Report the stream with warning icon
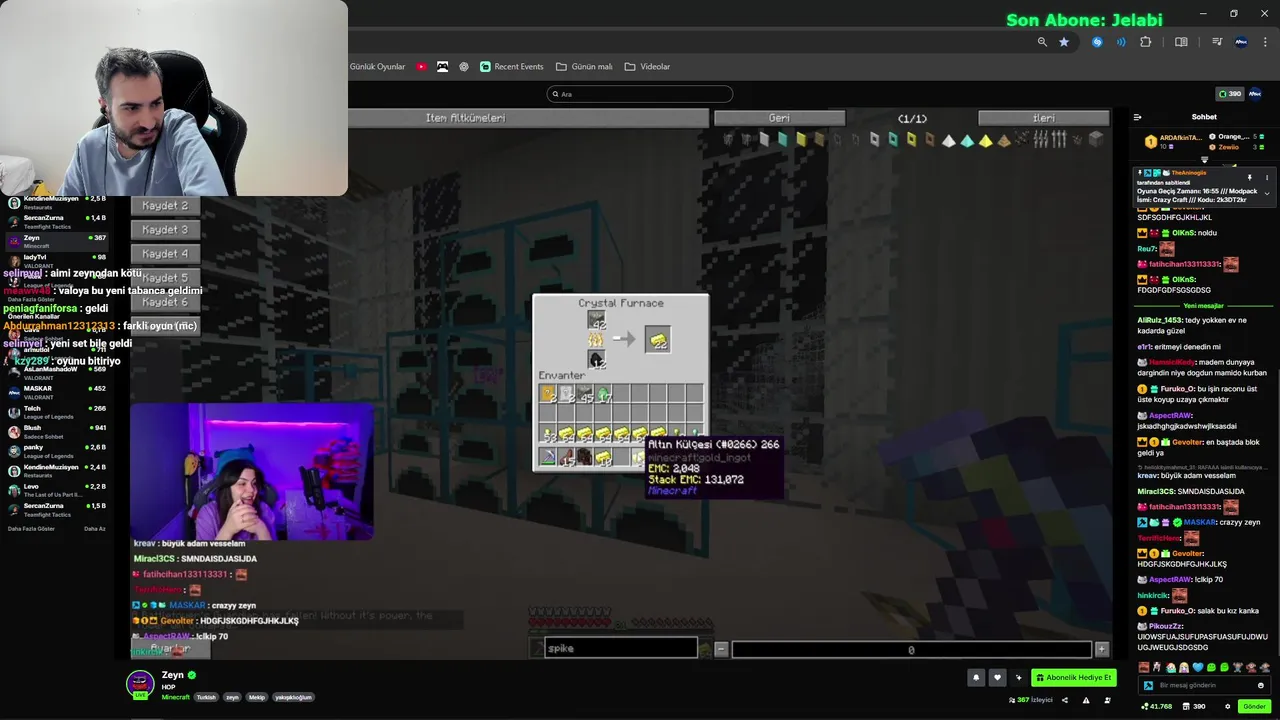This screenshot has width=1280, height=720. coord(1086,700)
